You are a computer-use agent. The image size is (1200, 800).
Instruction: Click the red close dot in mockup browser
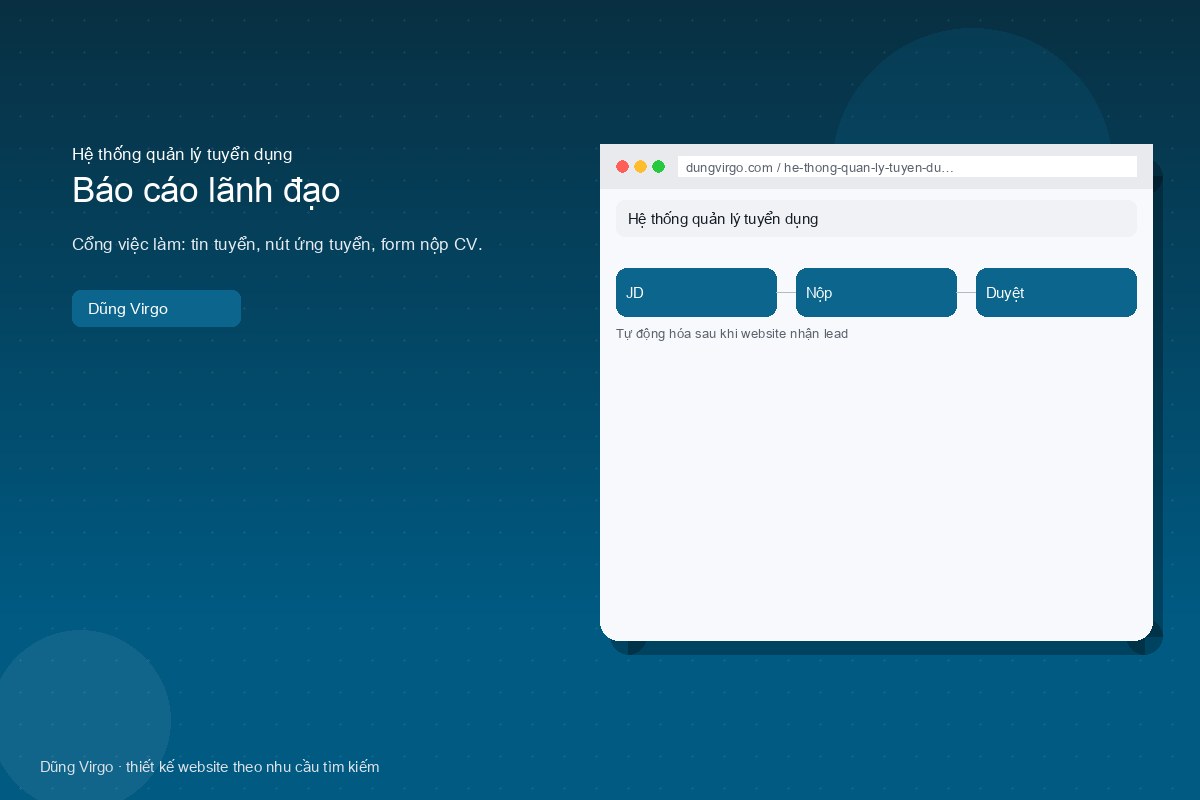(x=622, y=167)
